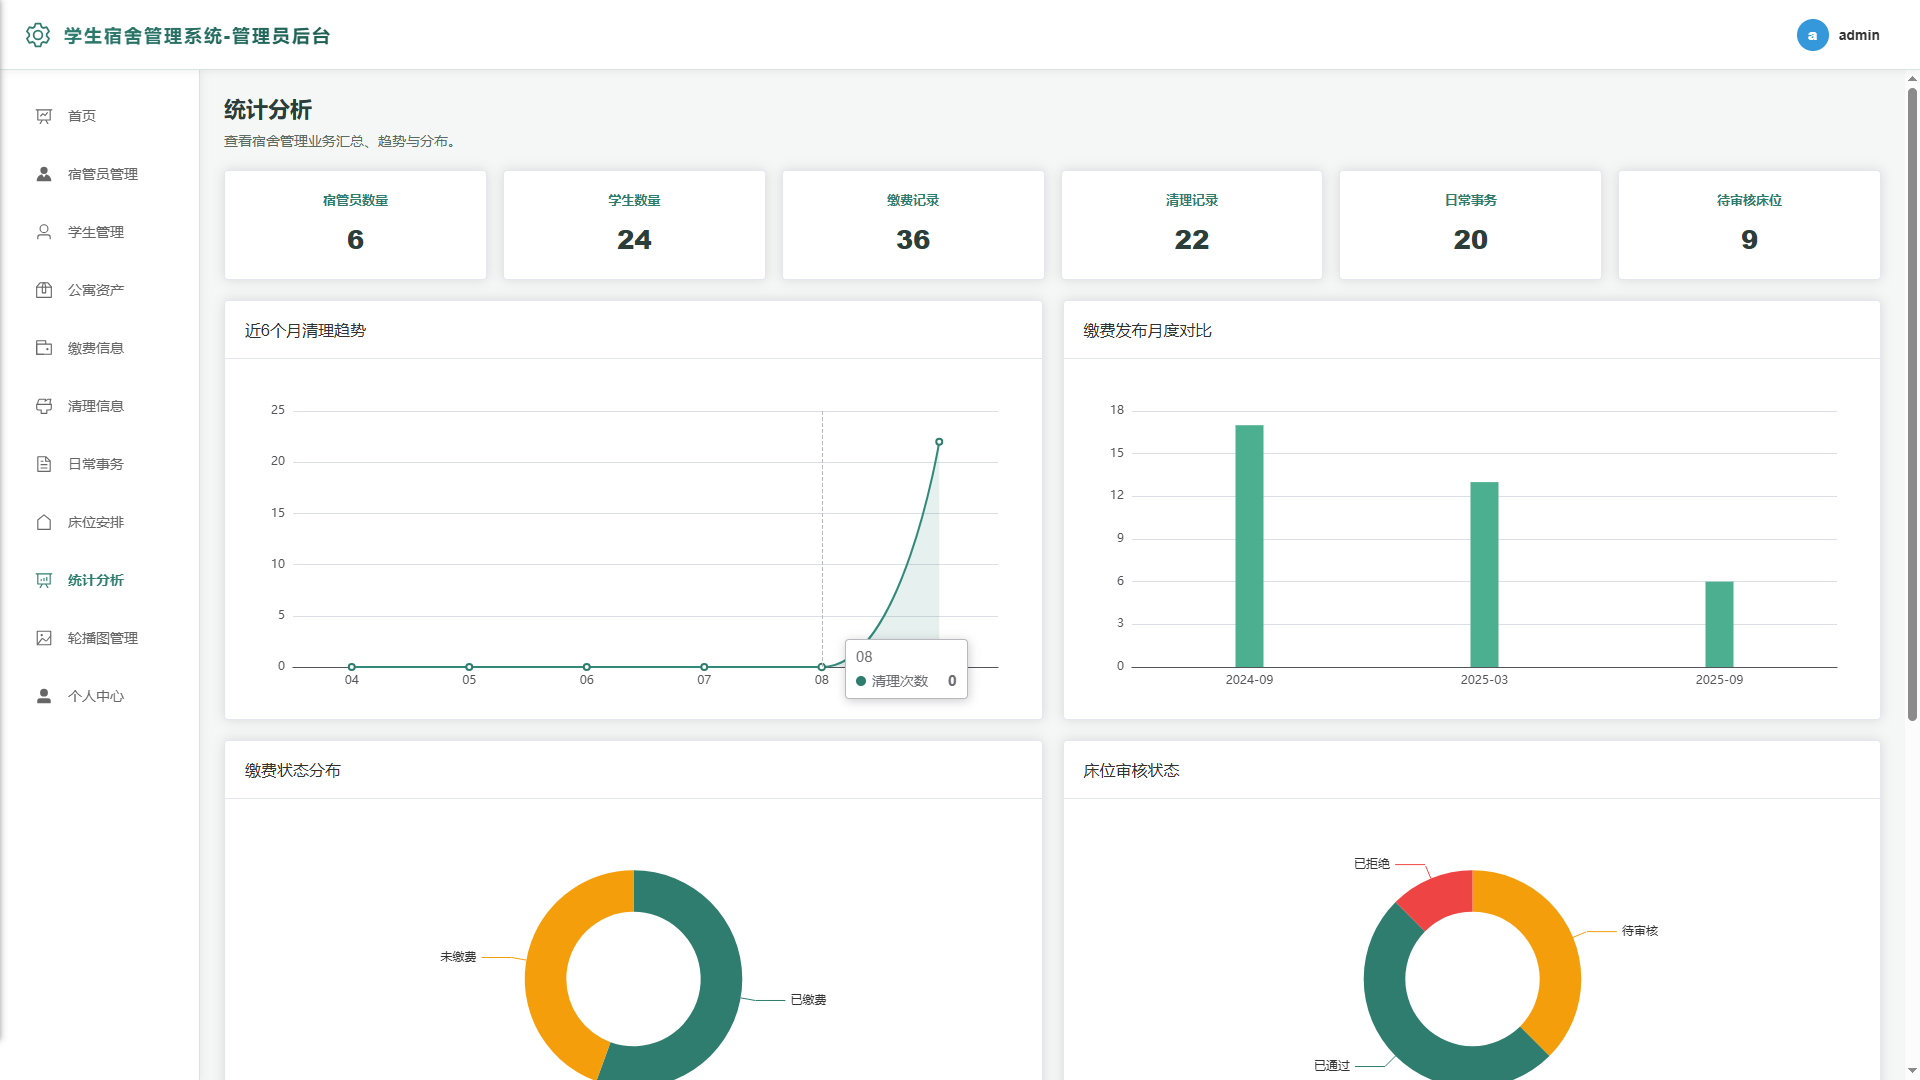The image size is (1920, 1080).
Task: Open the 首页 menu item
Action: coord(100,116)
